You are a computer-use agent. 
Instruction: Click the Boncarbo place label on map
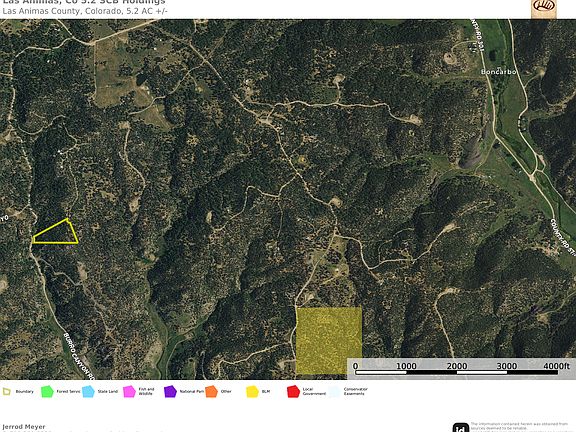(498, 72)
